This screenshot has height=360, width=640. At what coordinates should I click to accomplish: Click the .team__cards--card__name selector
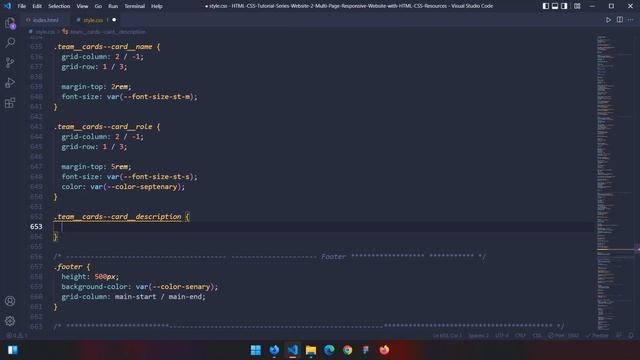[103, 47]
